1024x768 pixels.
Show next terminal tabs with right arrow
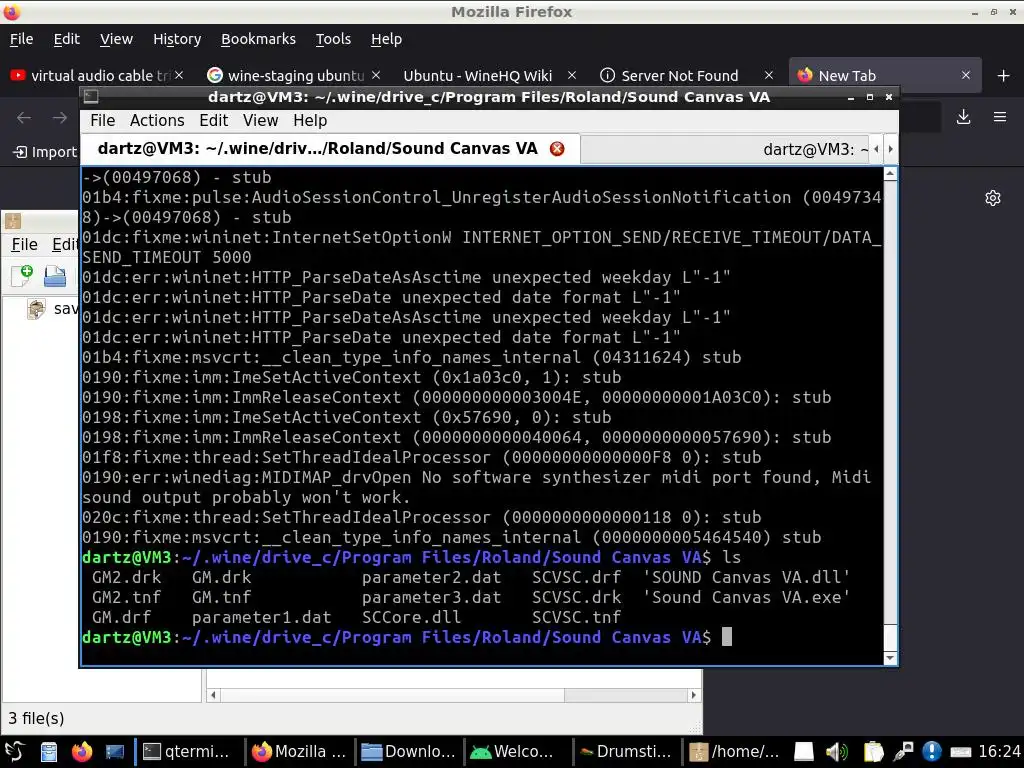click(x=890, y=150)
